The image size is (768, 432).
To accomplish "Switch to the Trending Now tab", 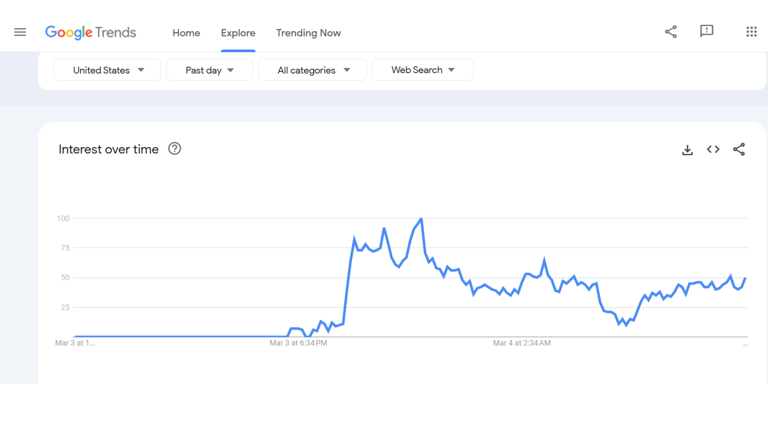I will coord(308,33).
